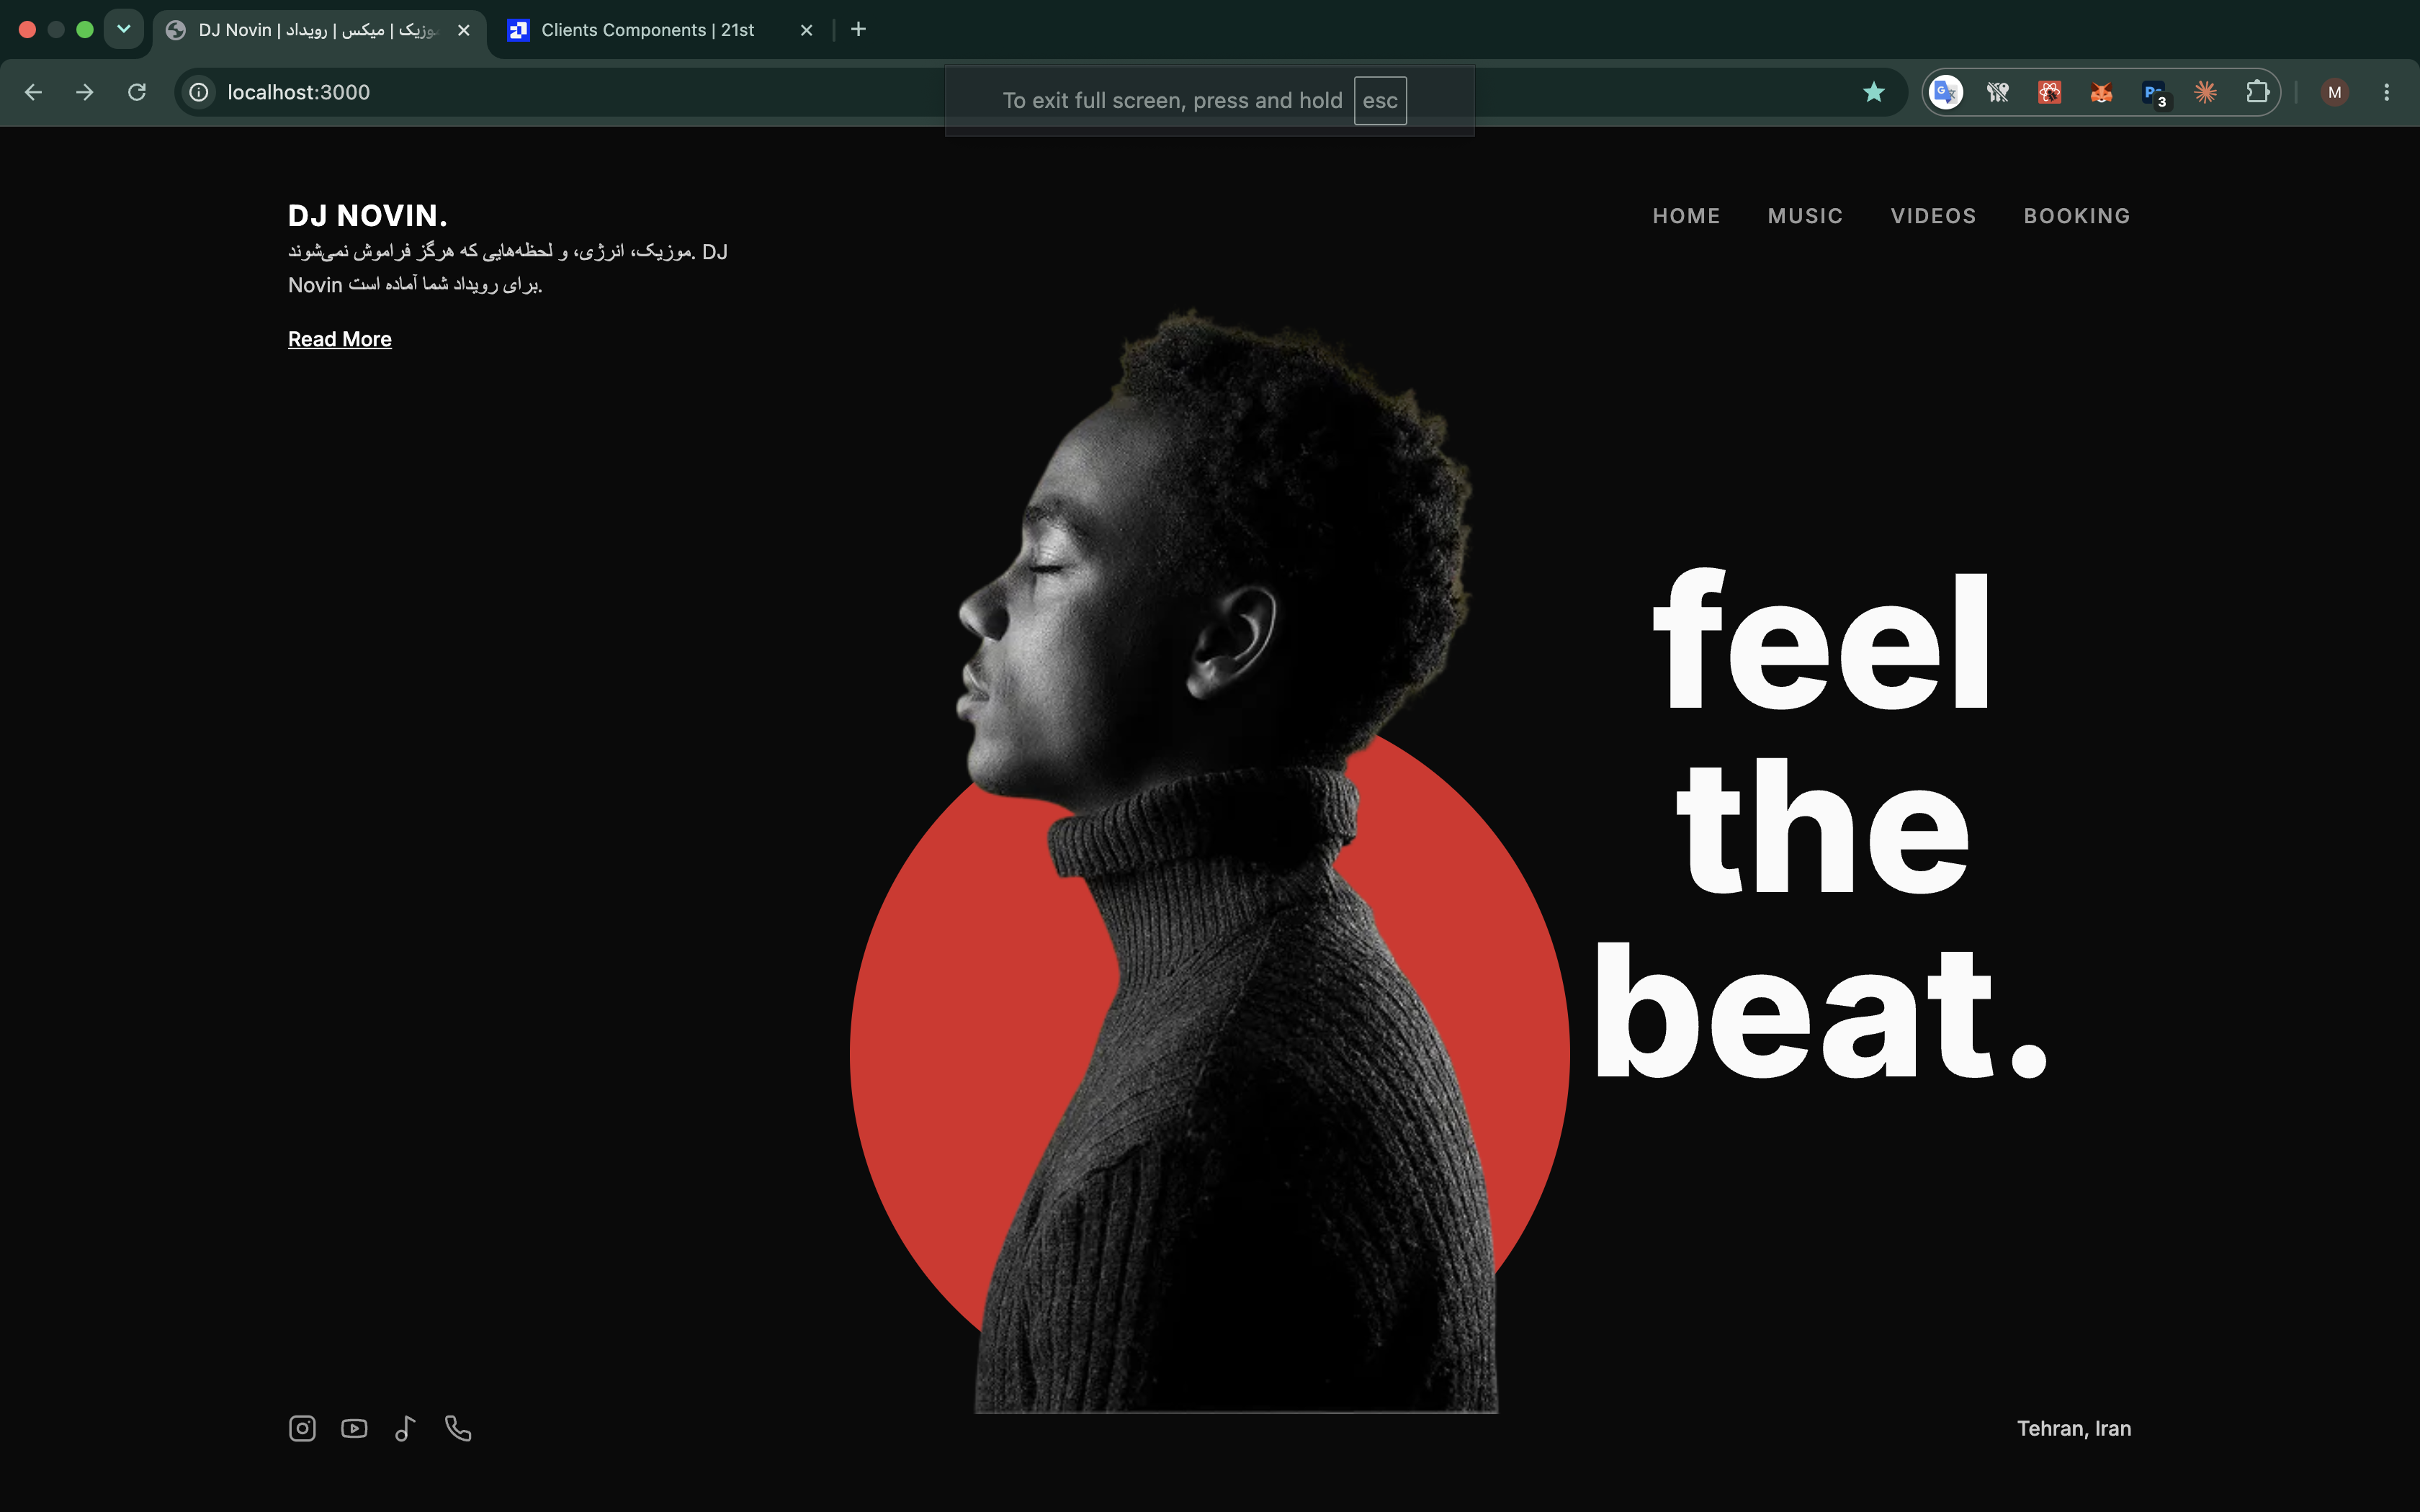Open the YouTube social icon
2420x1512 pixels.
point(354,1428)
